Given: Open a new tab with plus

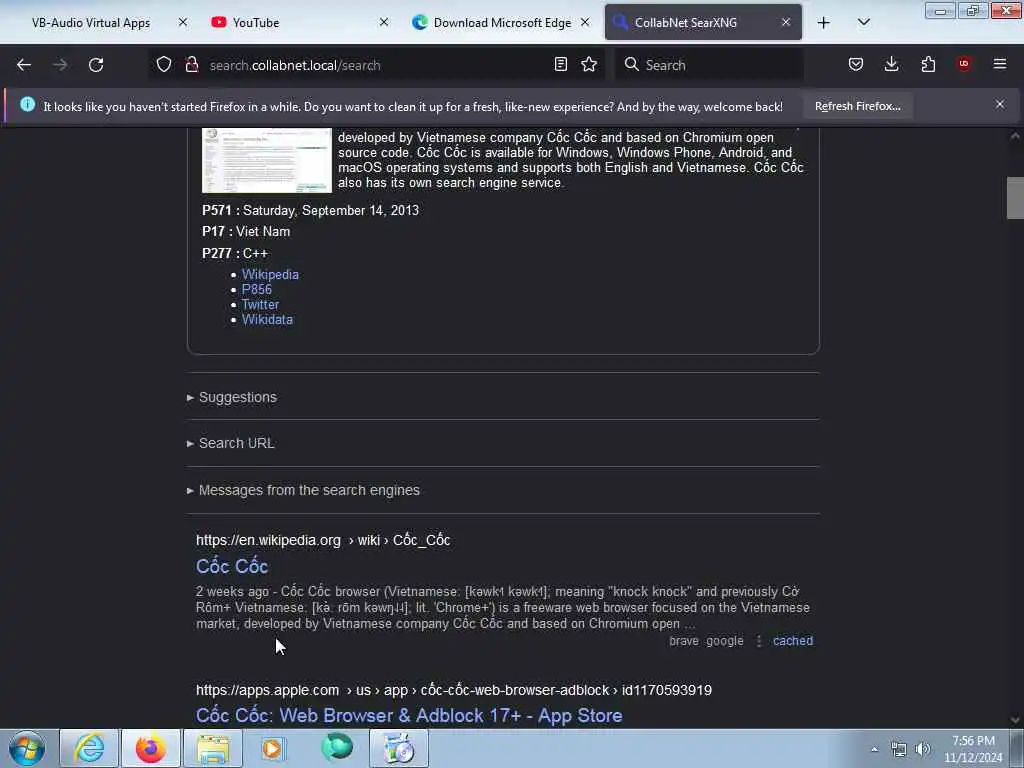Looking at the screenshot, I should click(x=824, y=23).
